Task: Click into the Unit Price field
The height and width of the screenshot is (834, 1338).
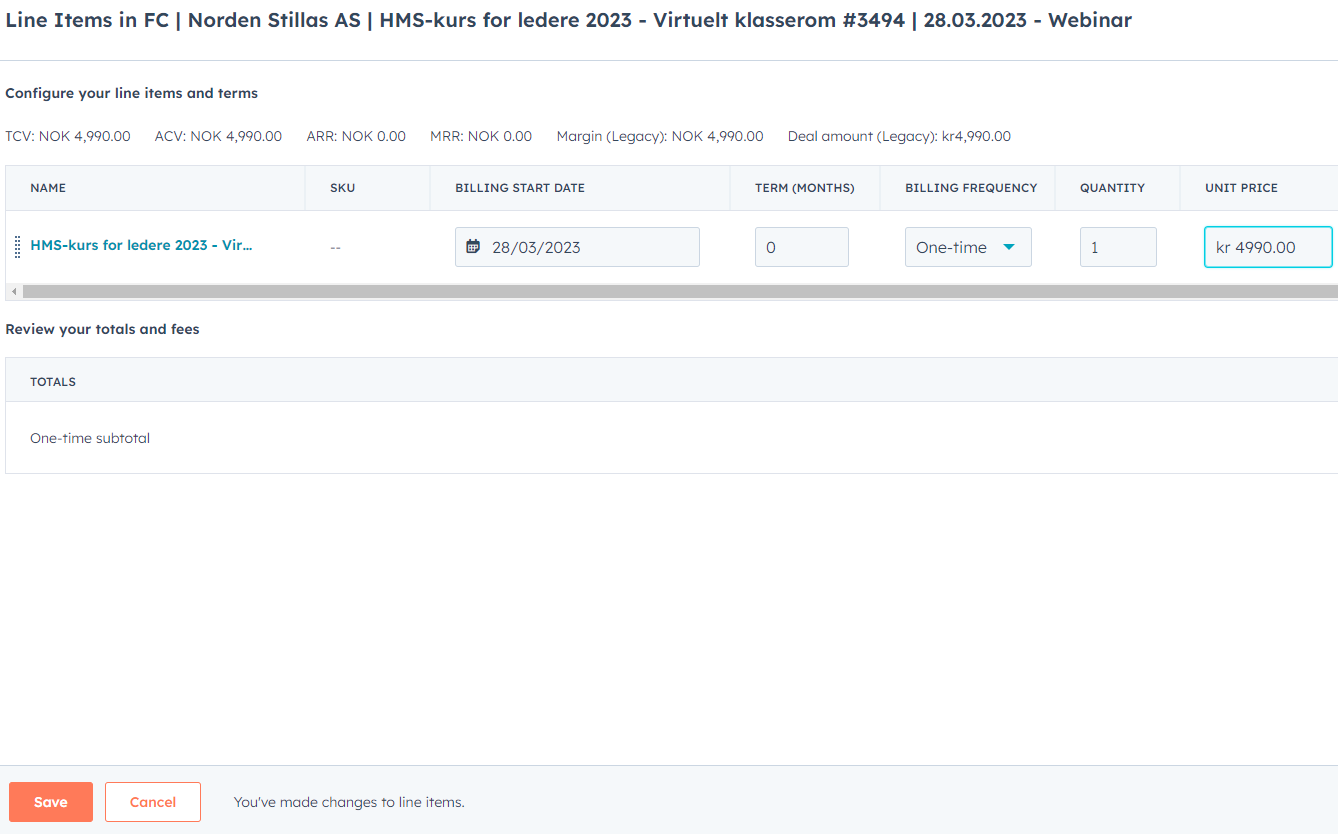Action: [1267, 247]
